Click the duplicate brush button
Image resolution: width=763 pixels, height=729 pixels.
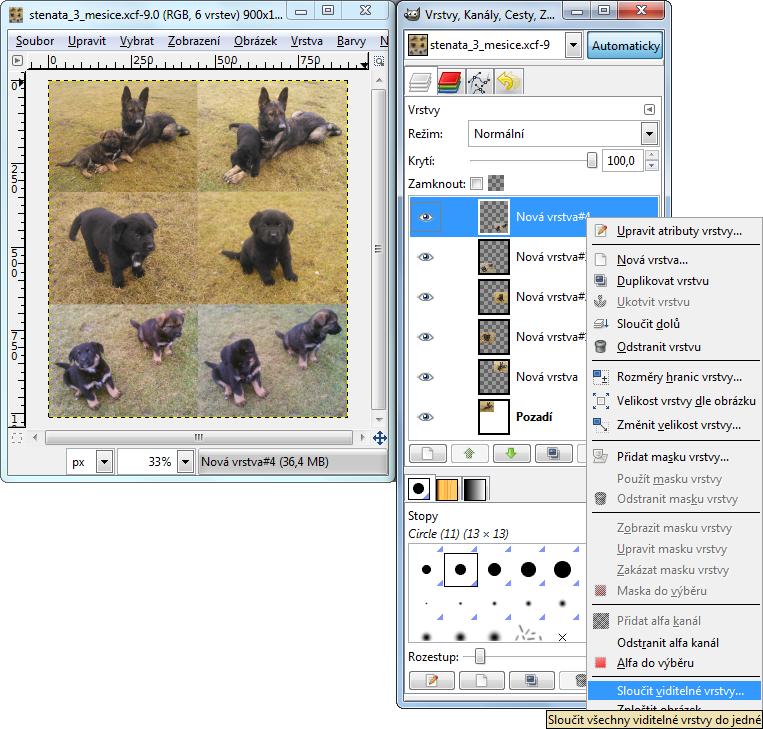[x=531, y=680]
